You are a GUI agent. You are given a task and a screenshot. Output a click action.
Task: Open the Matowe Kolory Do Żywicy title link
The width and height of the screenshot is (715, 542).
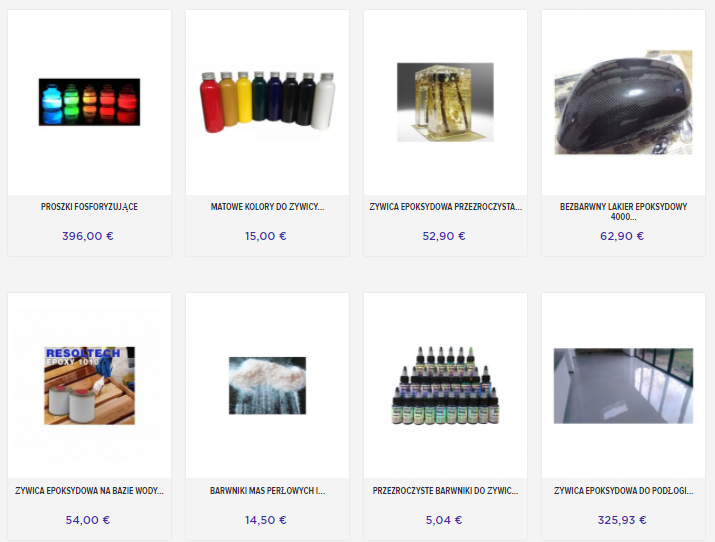click(268, 206)
